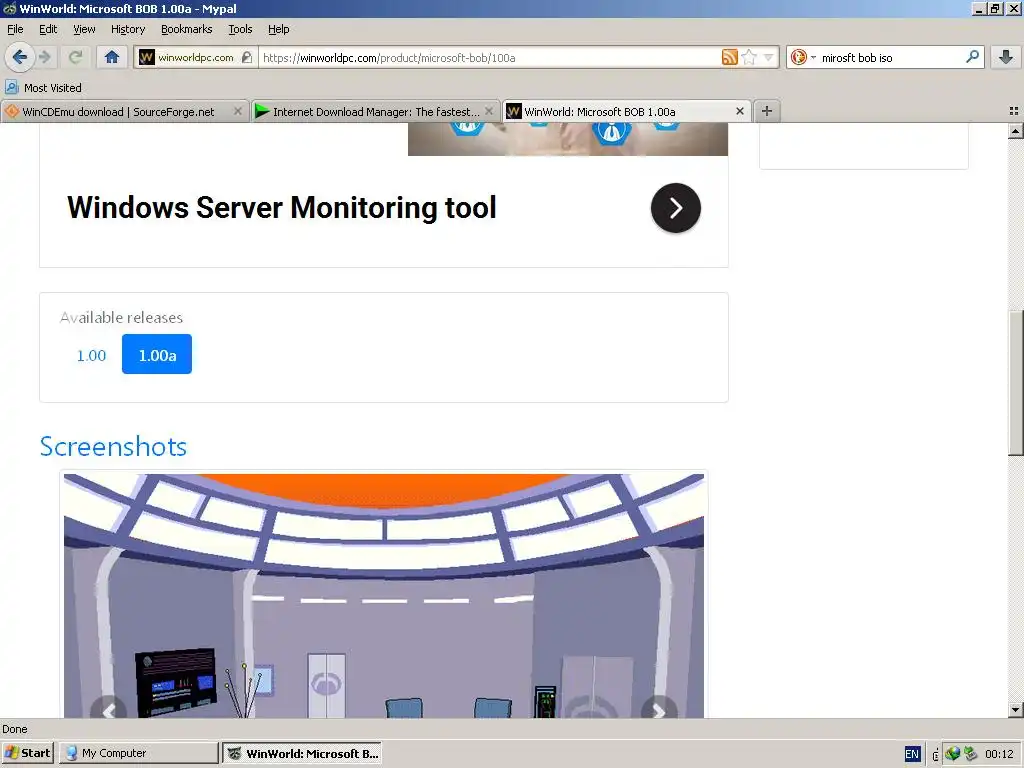1024x768 pixels.
Task: Click the vertical scrollbar thumb
Action: [1015, 383]
